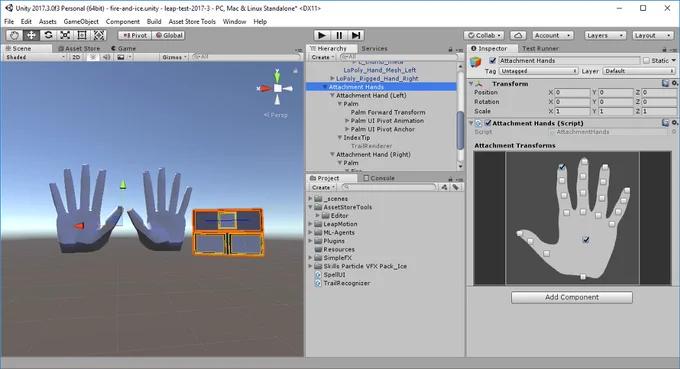Switch to the Test Runner tab

(x=540, y=49)
